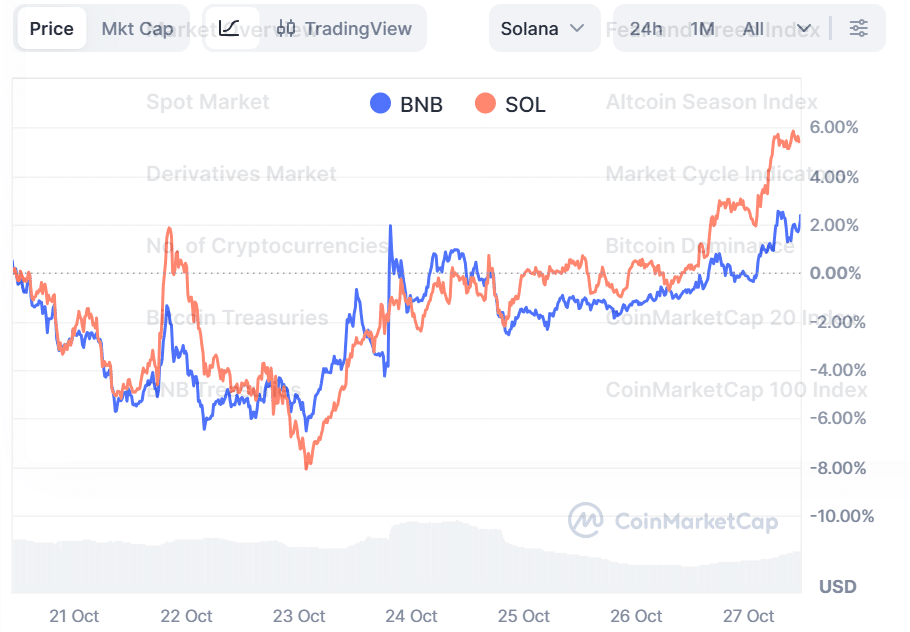This screenshot has height=632, width=910.
Task: Toggle SOL series via legend label
Action: coord(525,104)
